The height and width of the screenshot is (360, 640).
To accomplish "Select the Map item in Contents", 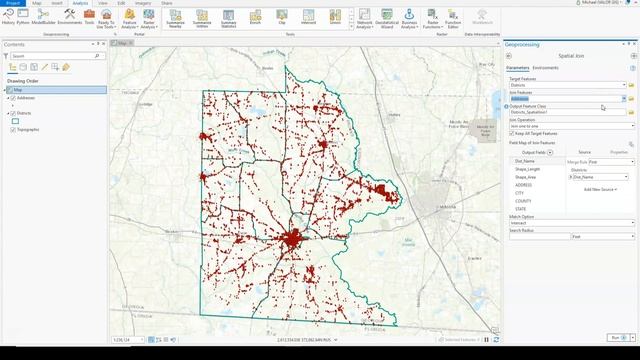I will pyautogui.click(x=57, y=90).
